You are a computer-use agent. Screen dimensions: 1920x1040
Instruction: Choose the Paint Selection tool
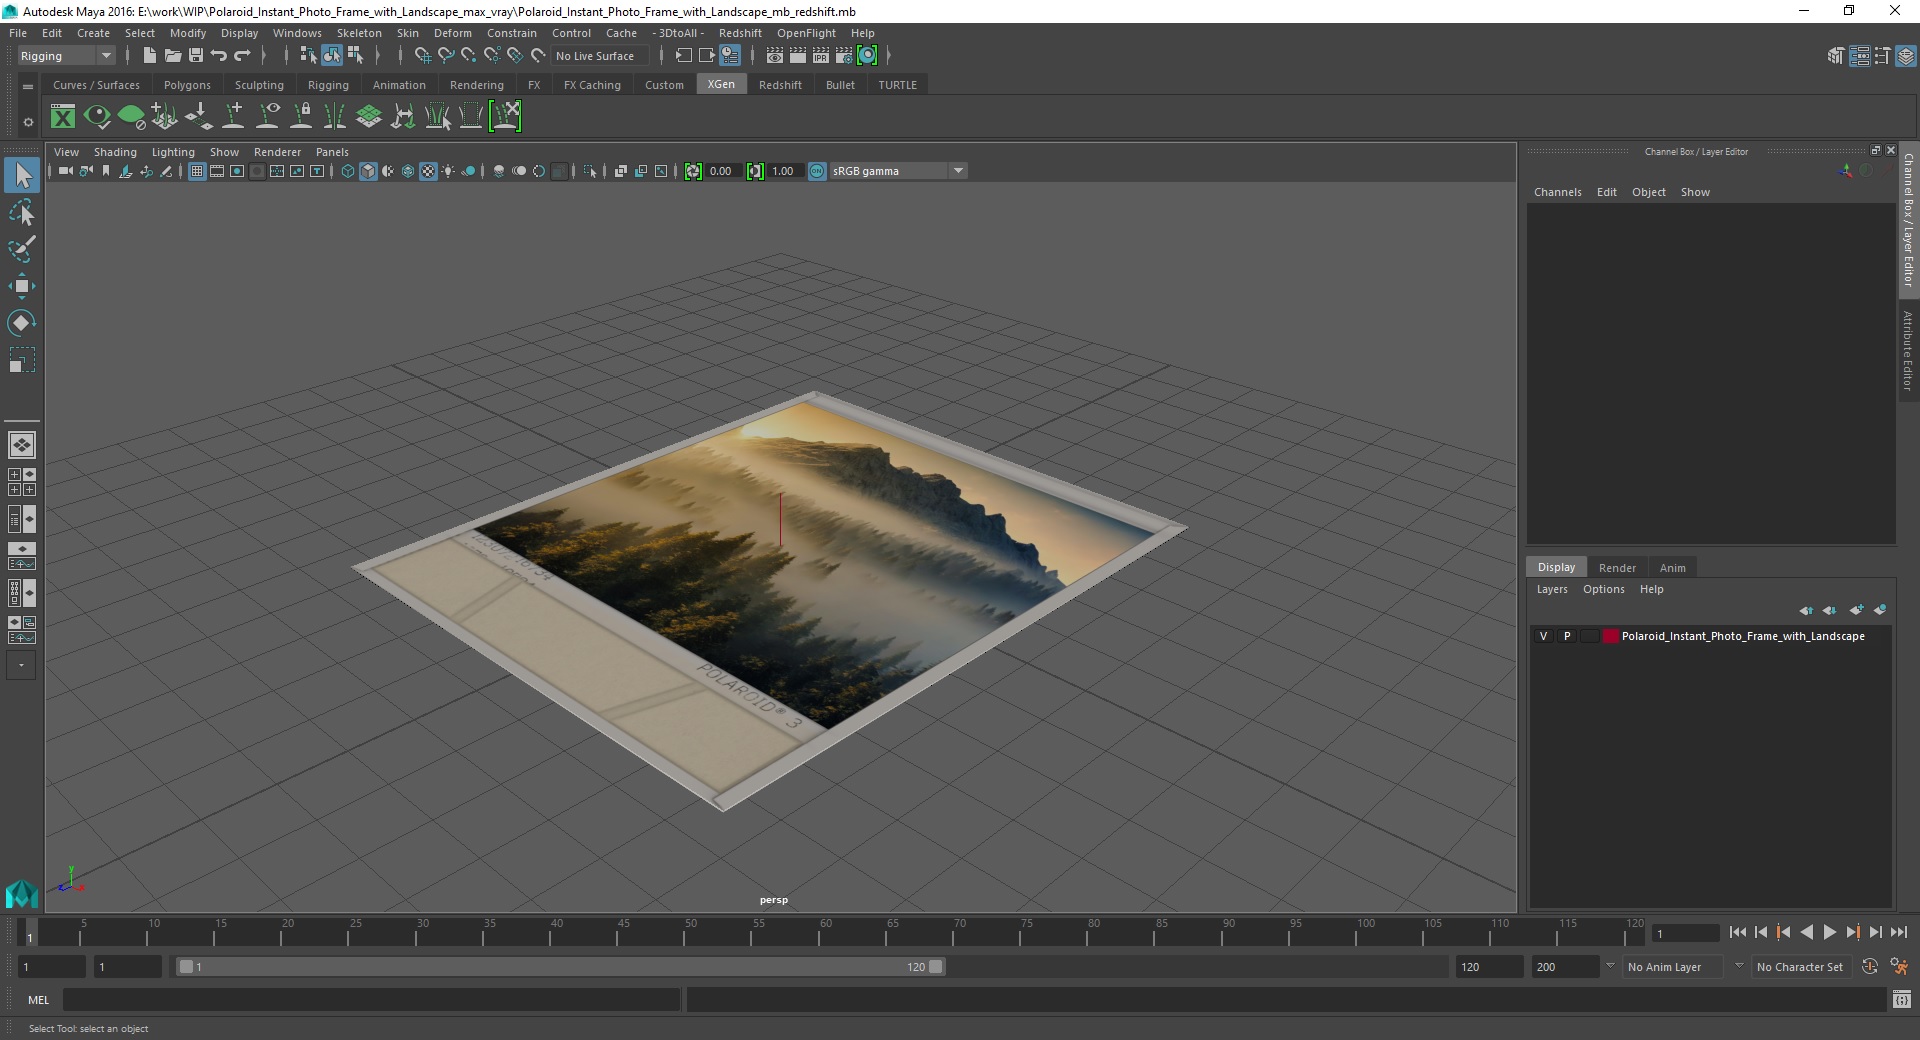pos(21,249)
